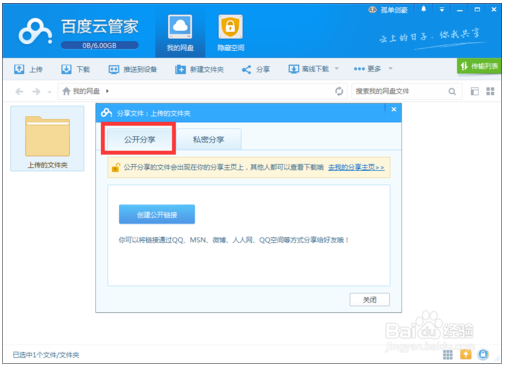Open the grid apps icon in status bar
The image size is (505, 366).
[x=448, y=355]
